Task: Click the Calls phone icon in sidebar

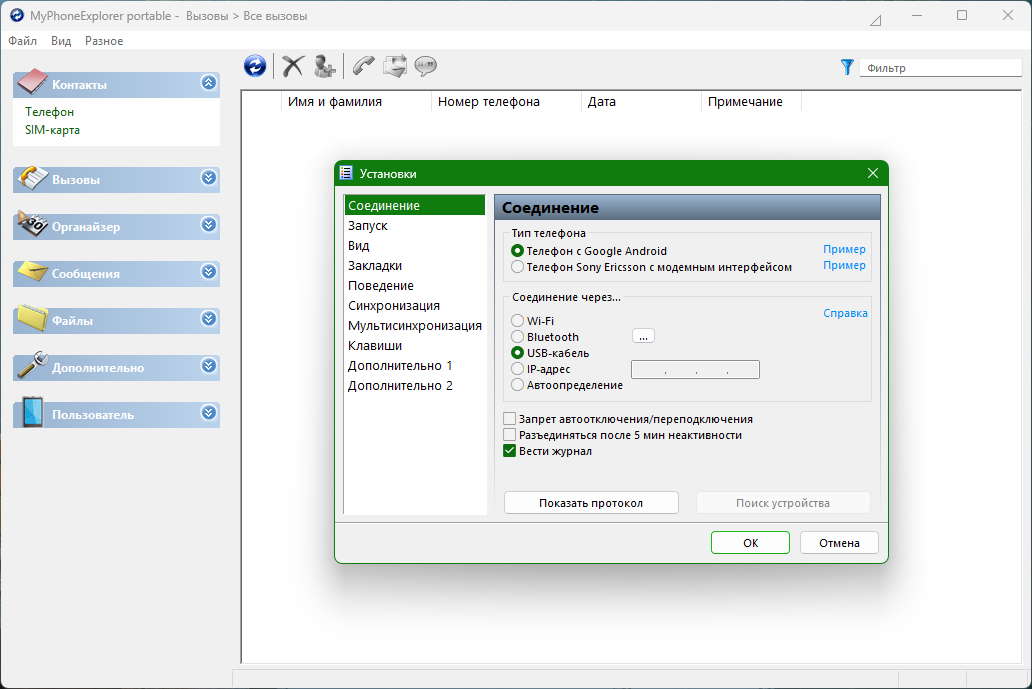Action: click(x=32, y=178)
